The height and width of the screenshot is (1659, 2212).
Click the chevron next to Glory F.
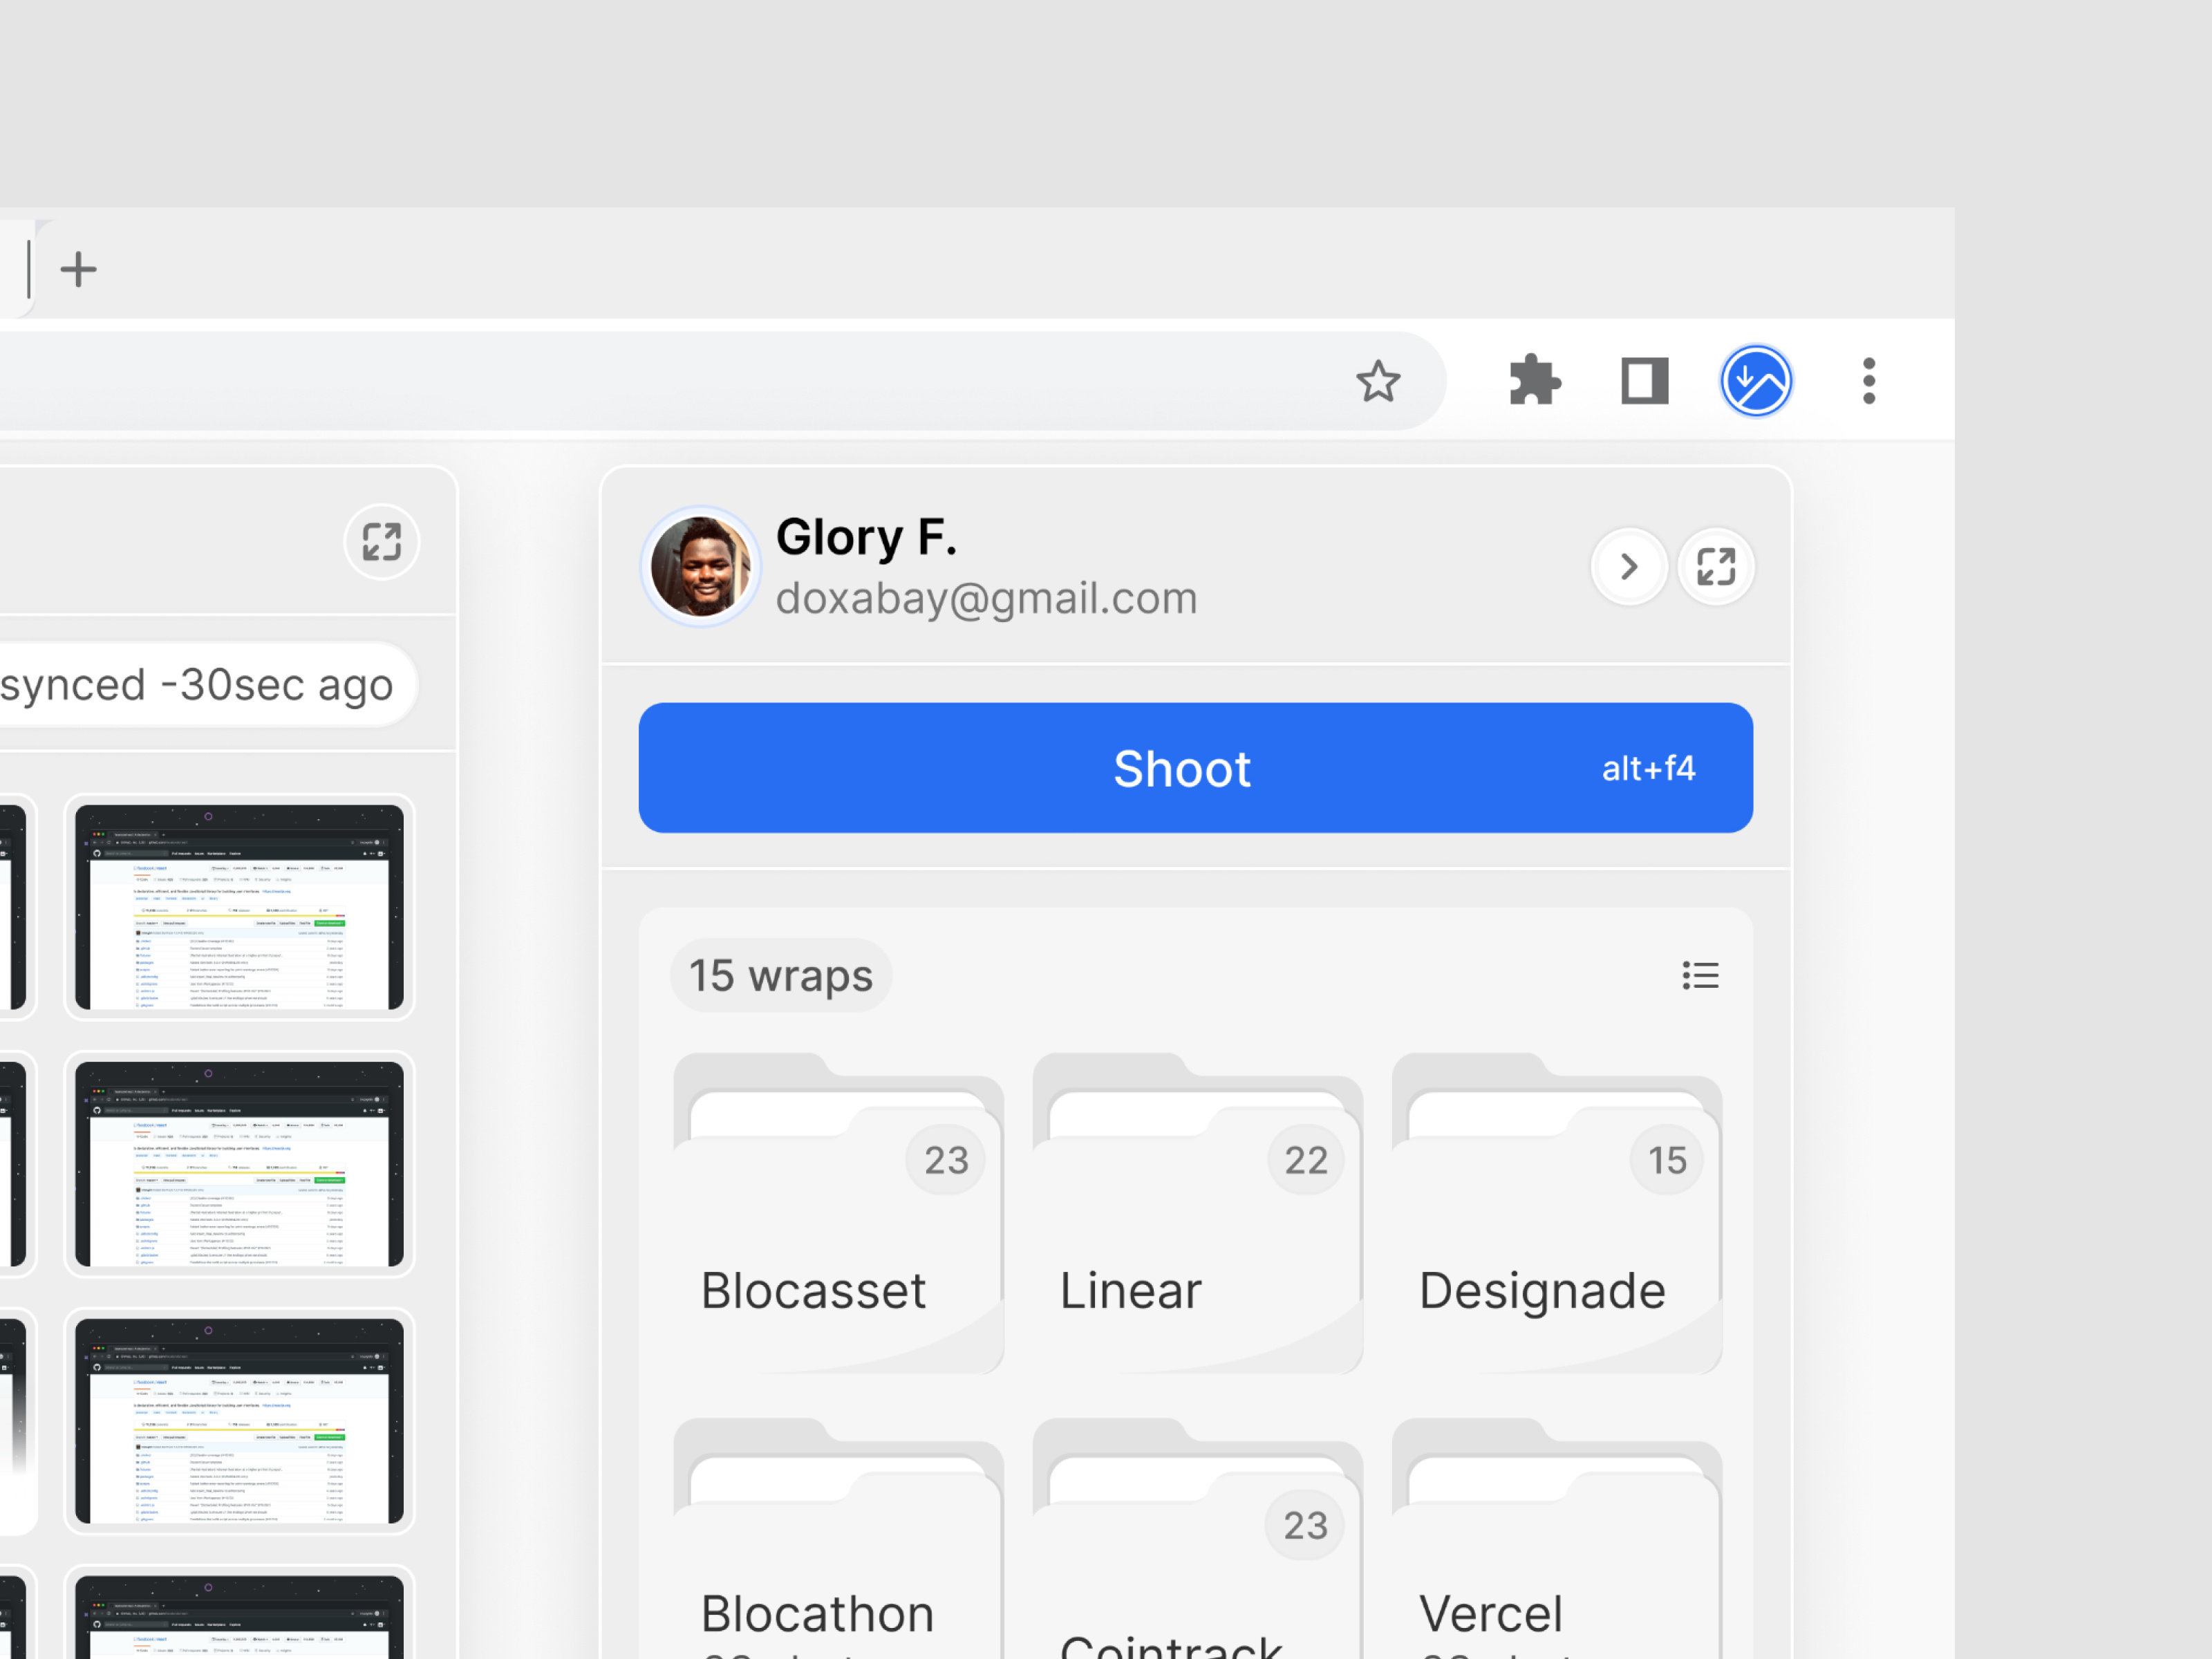(1629, 567)
